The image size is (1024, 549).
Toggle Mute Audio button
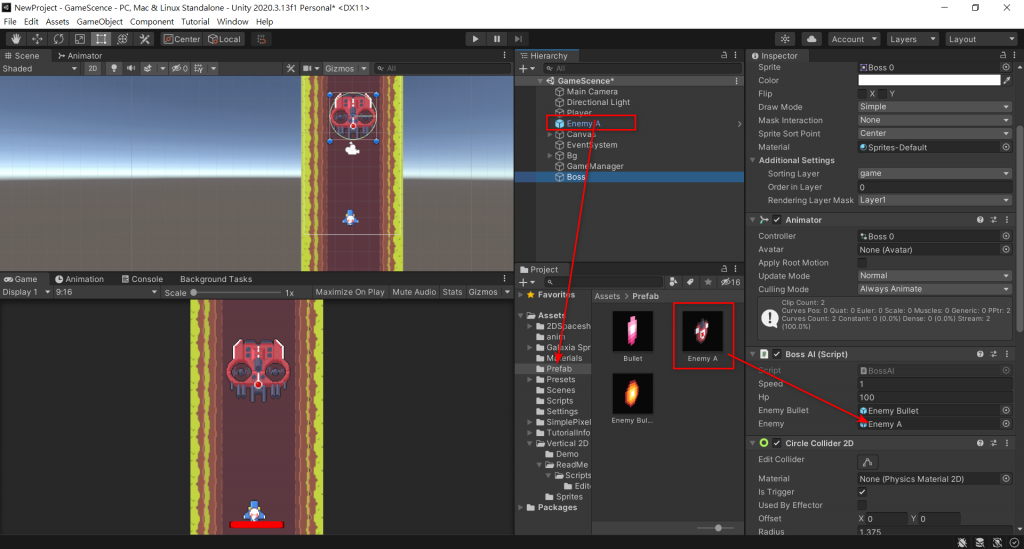414,292
